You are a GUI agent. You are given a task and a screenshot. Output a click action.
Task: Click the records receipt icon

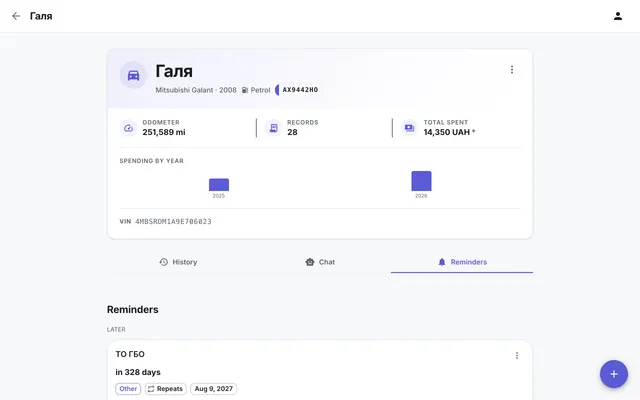273,128
